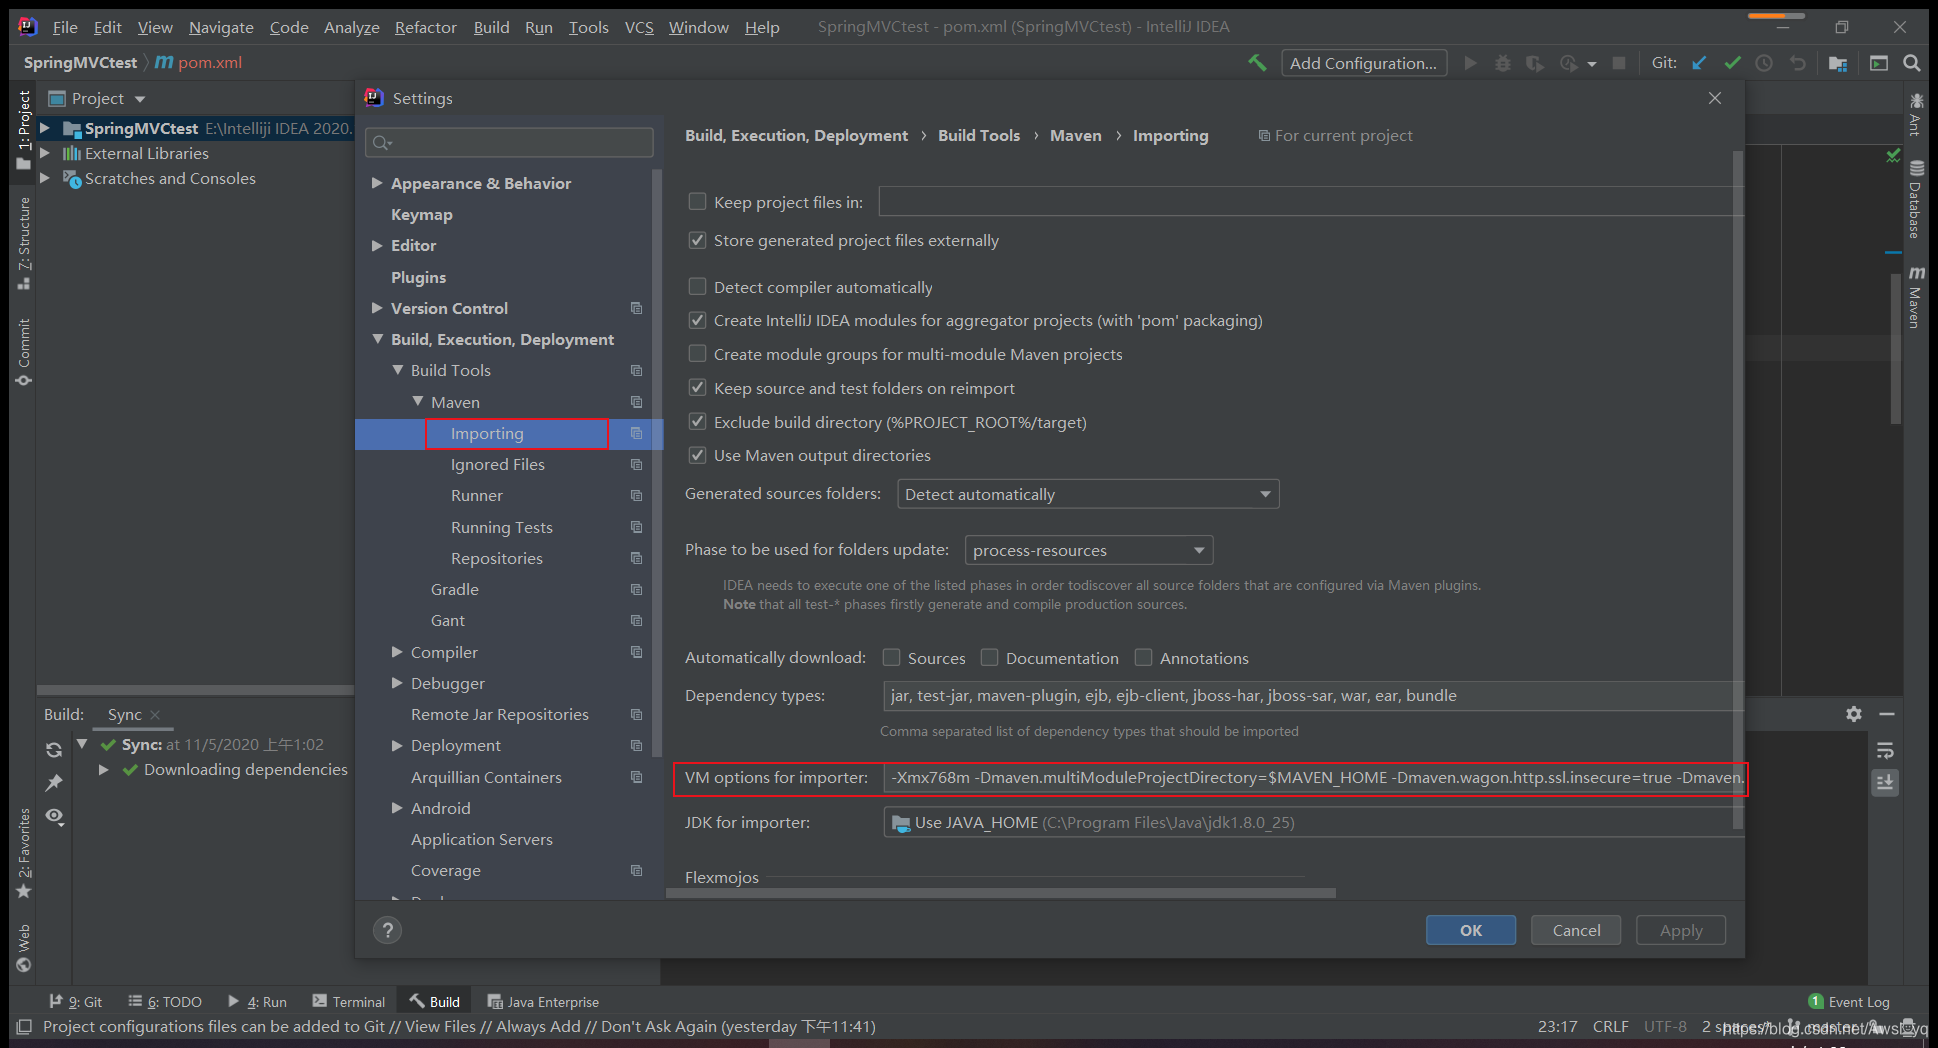Click the Settings help question mark icon
The image size is (1938, 1048).
[387, 930]
